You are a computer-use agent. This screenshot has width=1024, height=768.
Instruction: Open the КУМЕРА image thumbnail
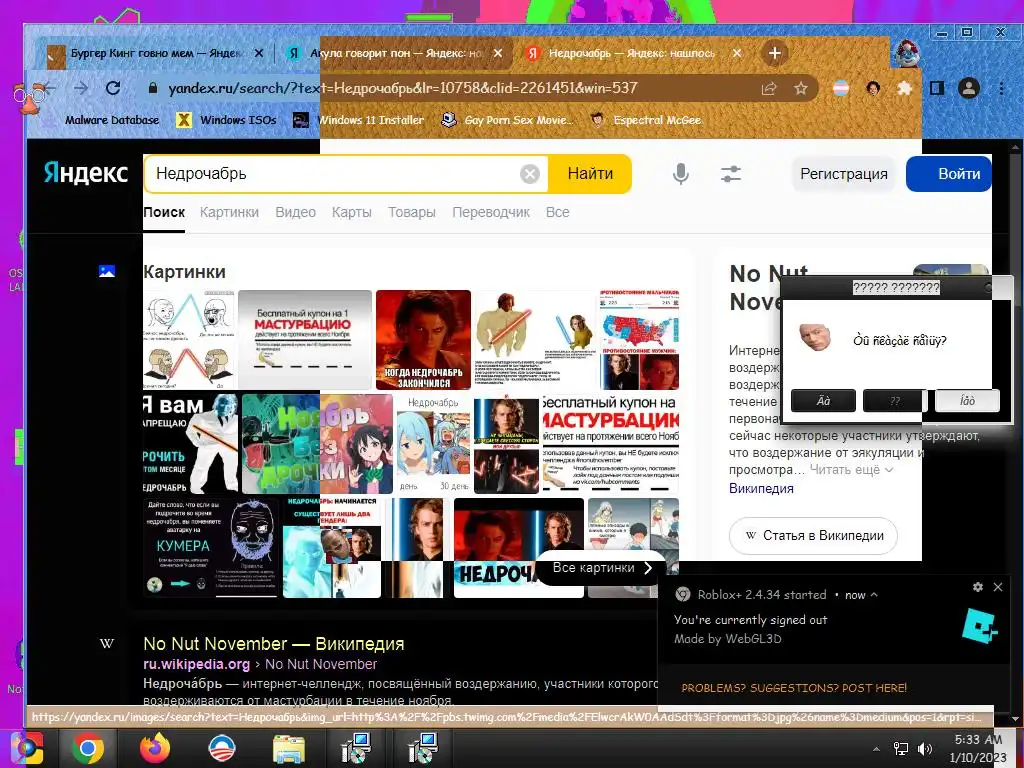coord(210,547)
